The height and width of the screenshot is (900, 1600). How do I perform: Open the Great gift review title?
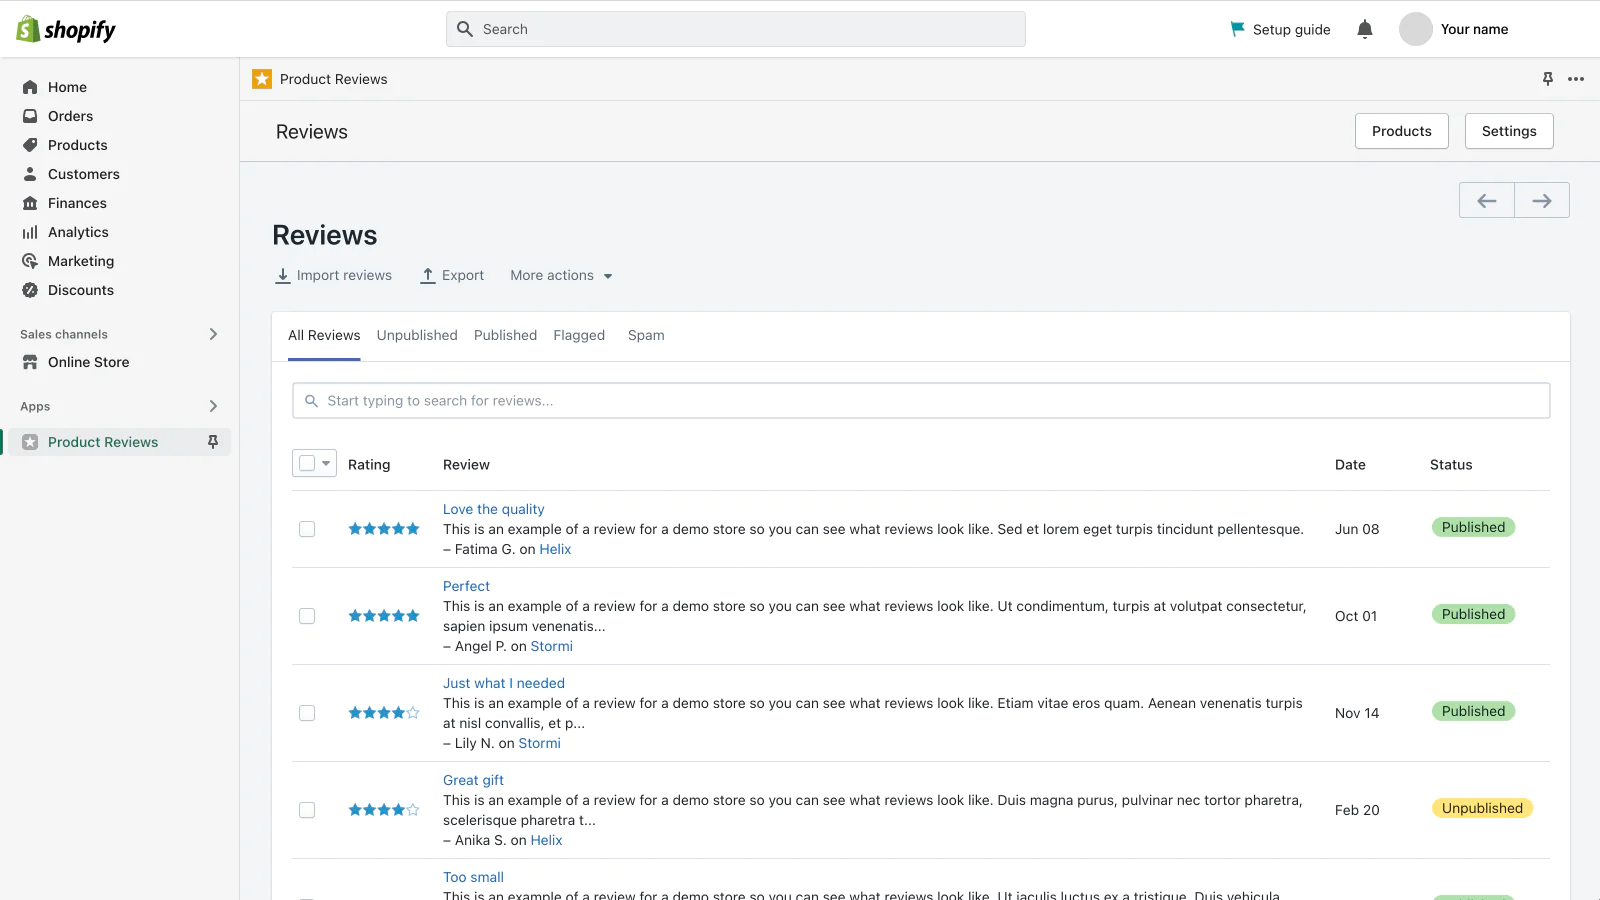tap(473, 780)
